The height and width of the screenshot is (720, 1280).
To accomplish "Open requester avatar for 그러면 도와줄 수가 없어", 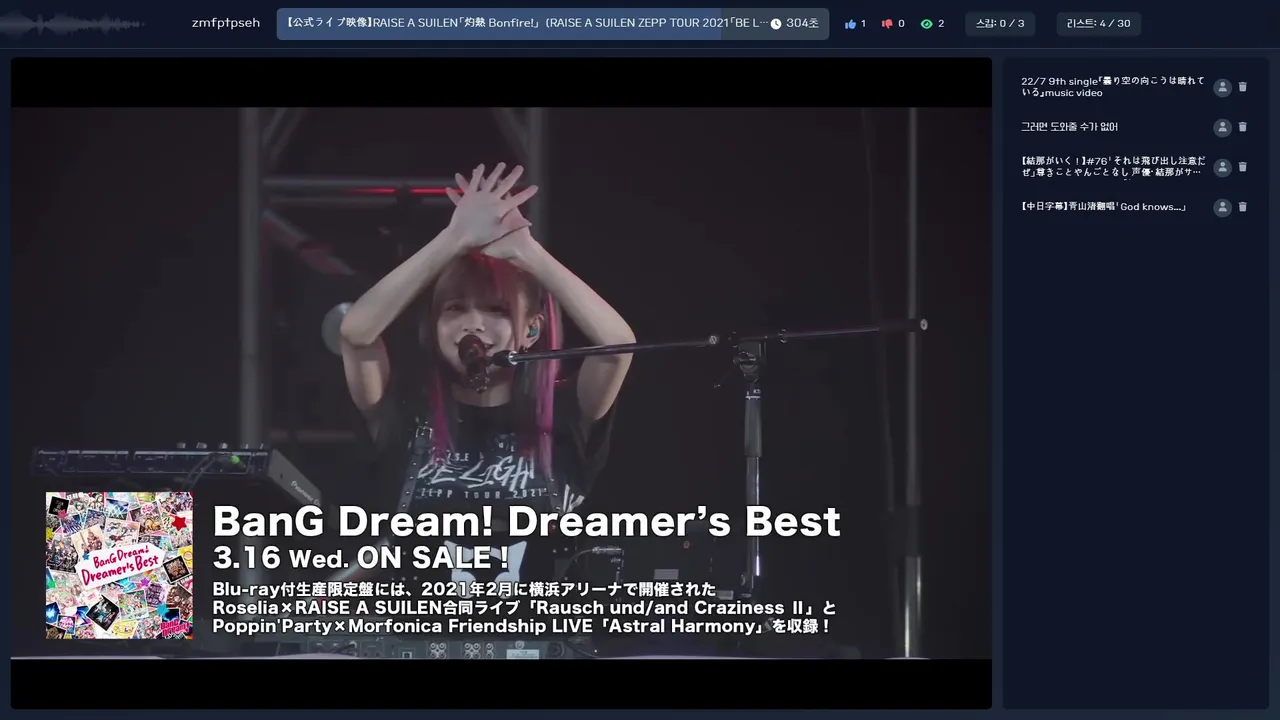I will click(x=1222, y=127).
